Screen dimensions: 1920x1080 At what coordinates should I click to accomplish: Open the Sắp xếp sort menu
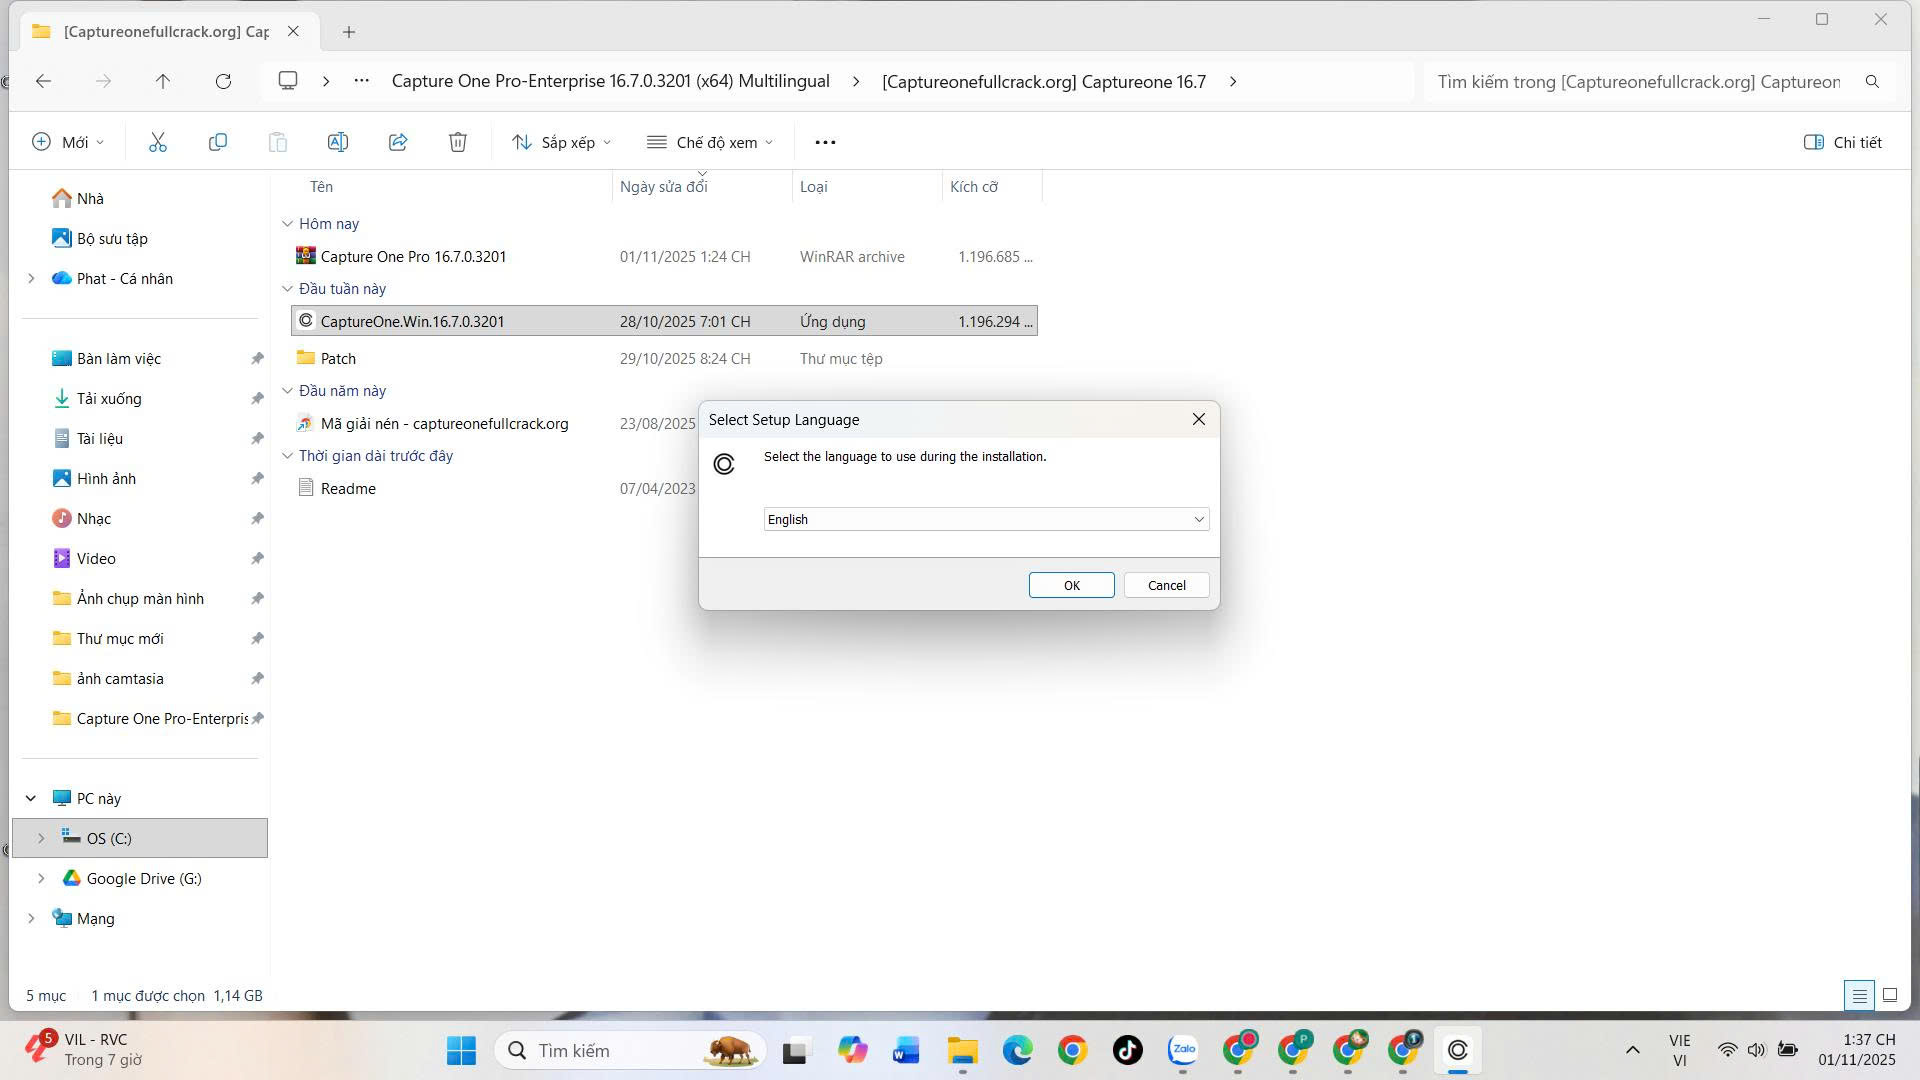561,142
